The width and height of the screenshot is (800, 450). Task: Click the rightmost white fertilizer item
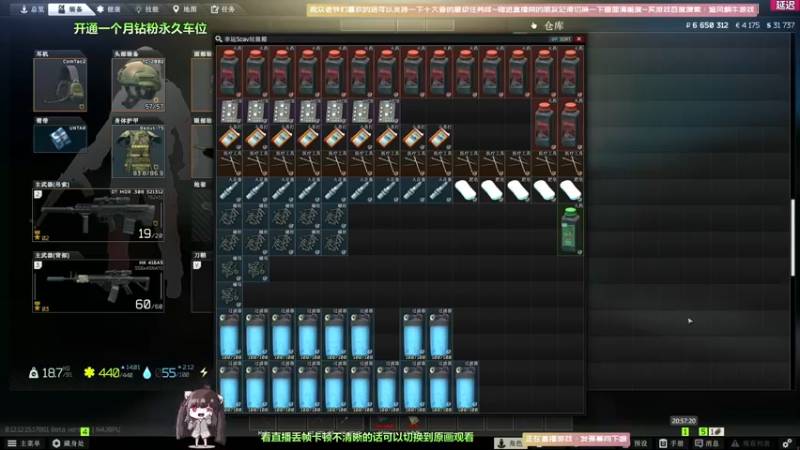point(570,190)
